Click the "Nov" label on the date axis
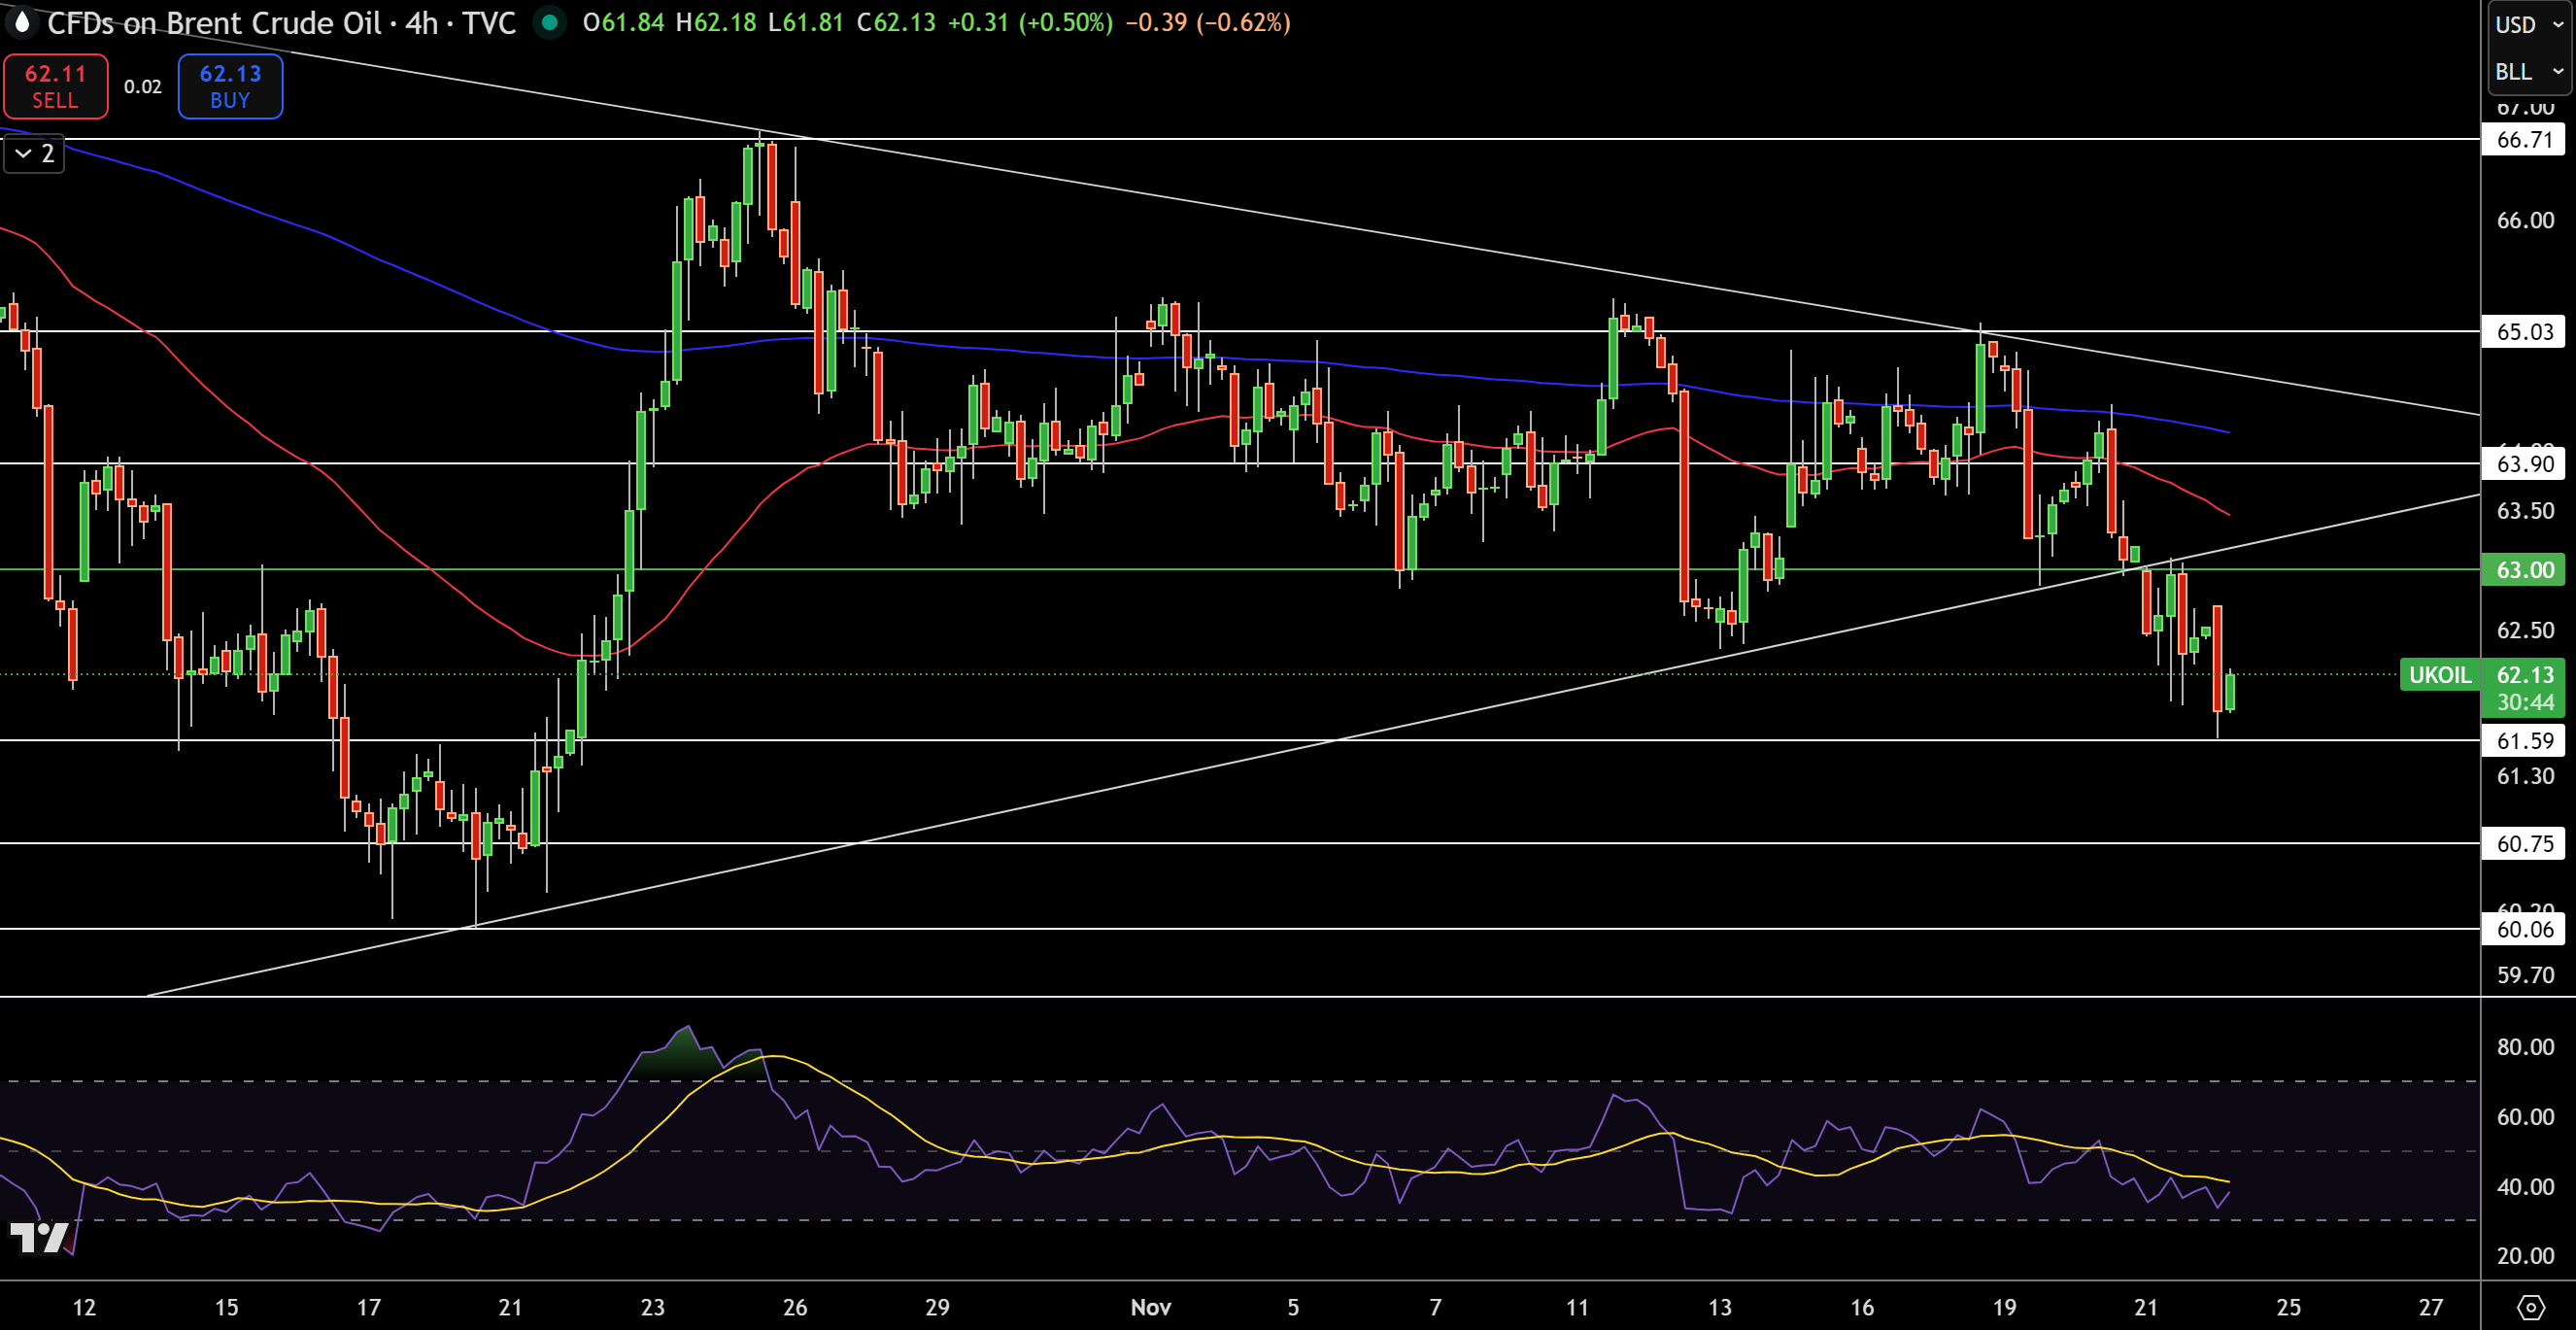 point(1150,1306)
